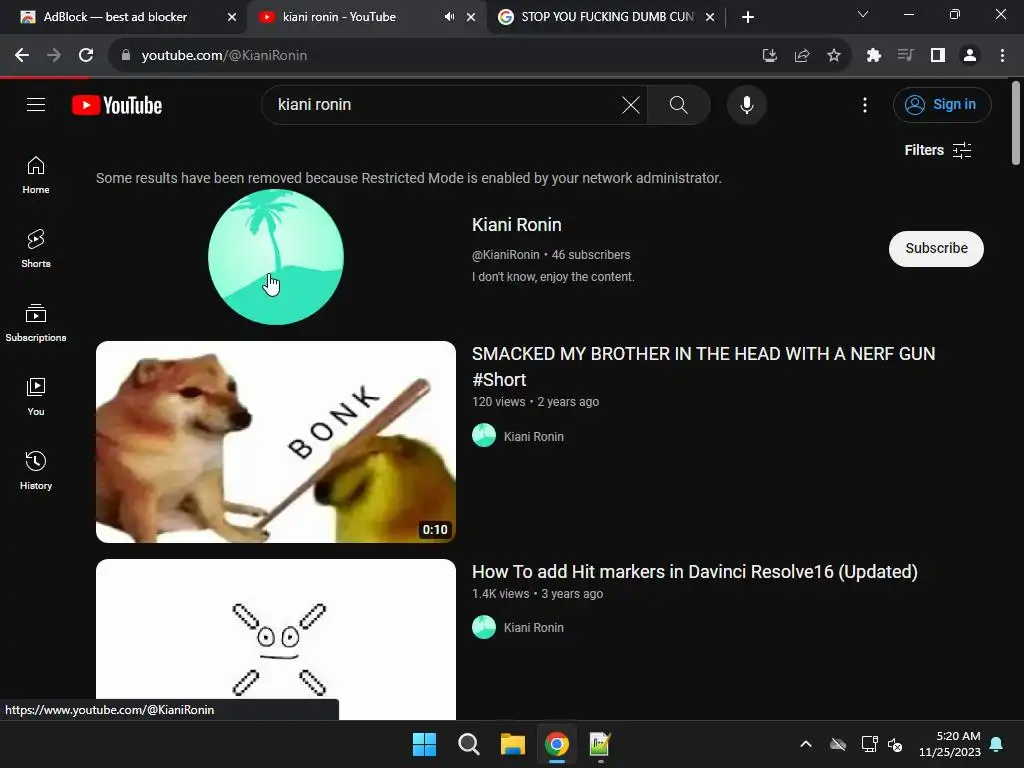
Task: Open the palm tree channel avatar
Action: [276, 257]
